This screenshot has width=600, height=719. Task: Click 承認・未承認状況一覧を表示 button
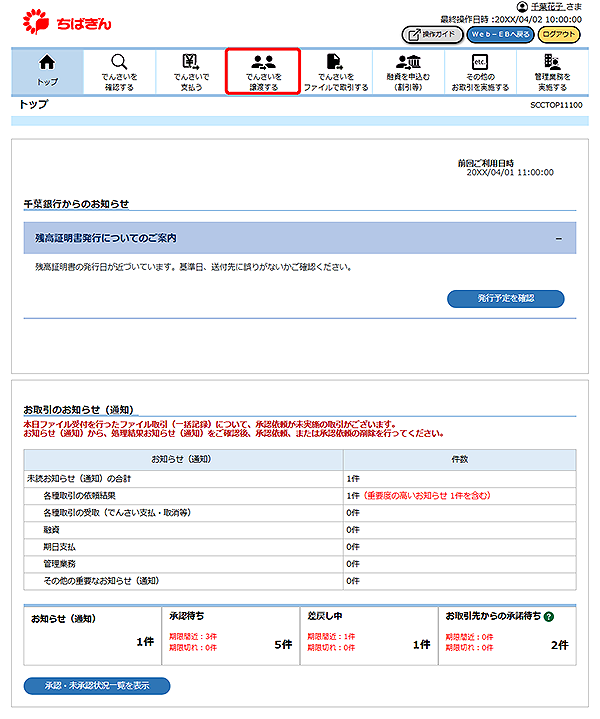(97, 686)
